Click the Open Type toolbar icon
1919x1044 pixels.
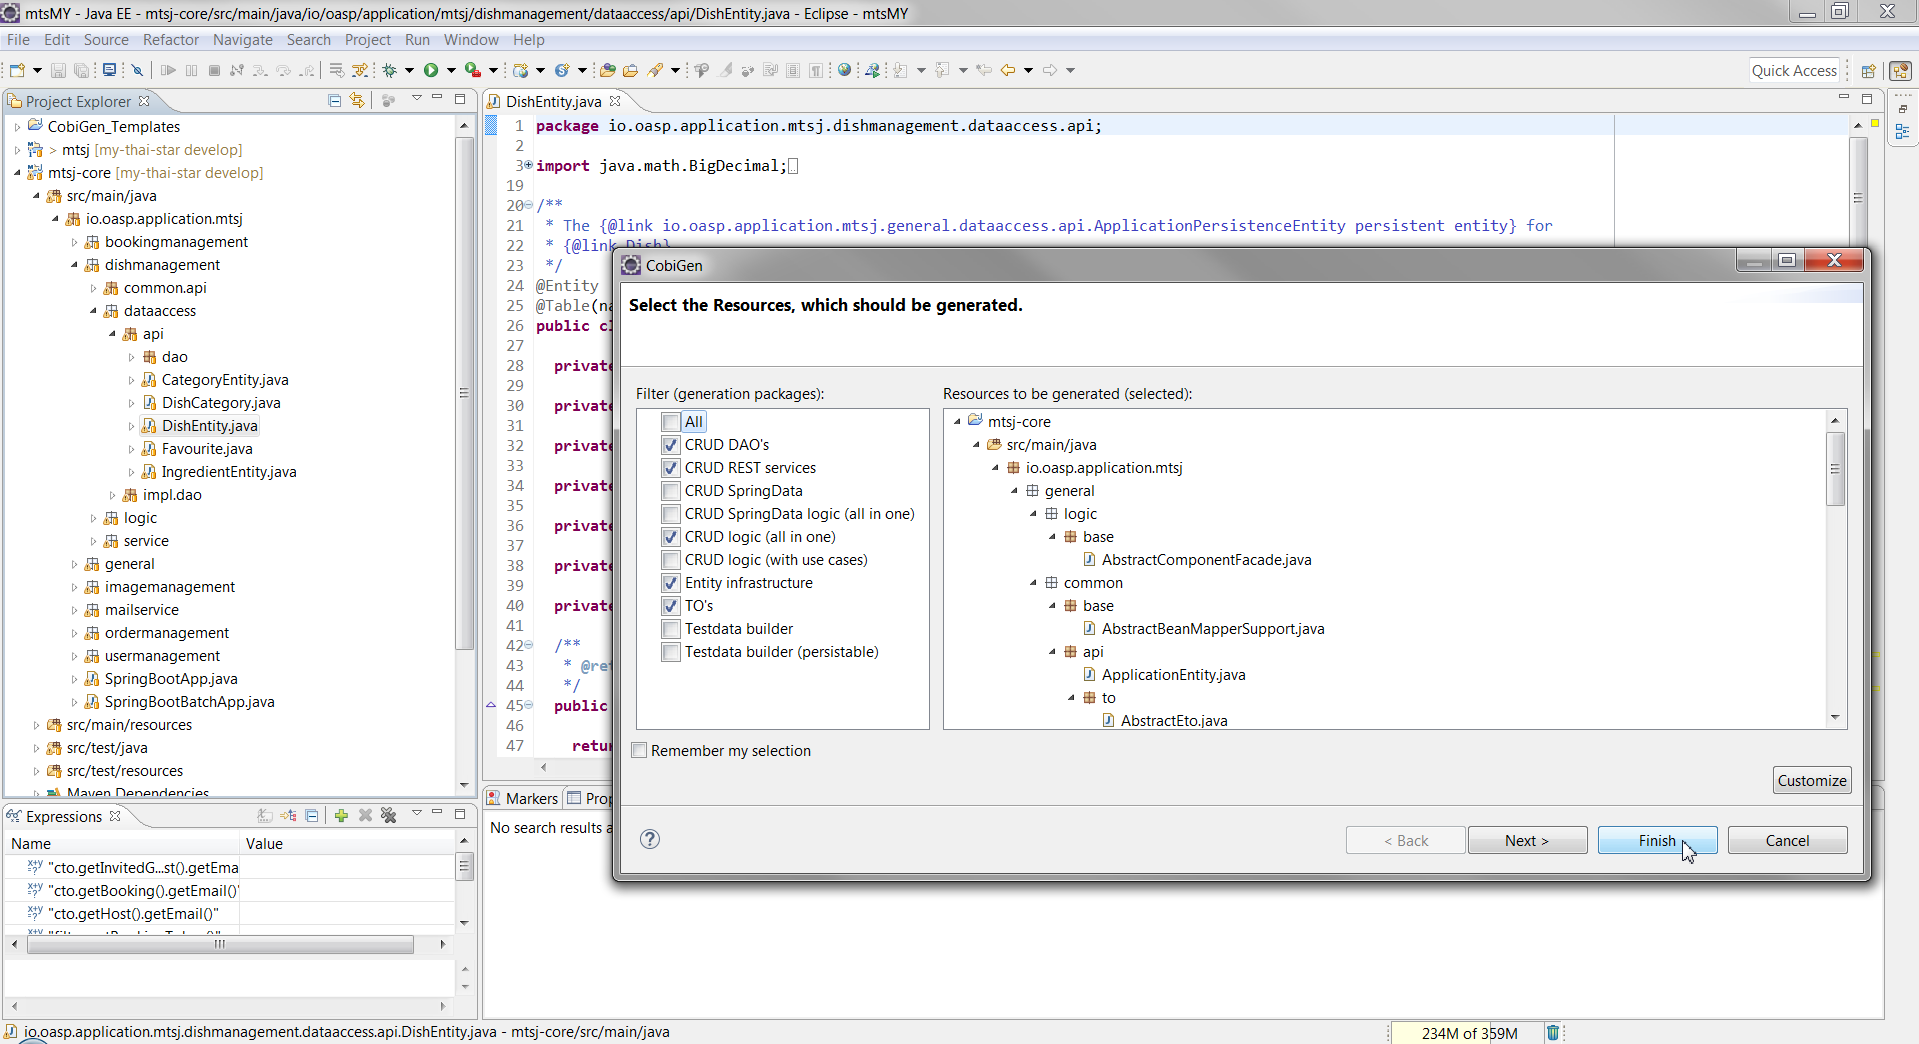607,70
